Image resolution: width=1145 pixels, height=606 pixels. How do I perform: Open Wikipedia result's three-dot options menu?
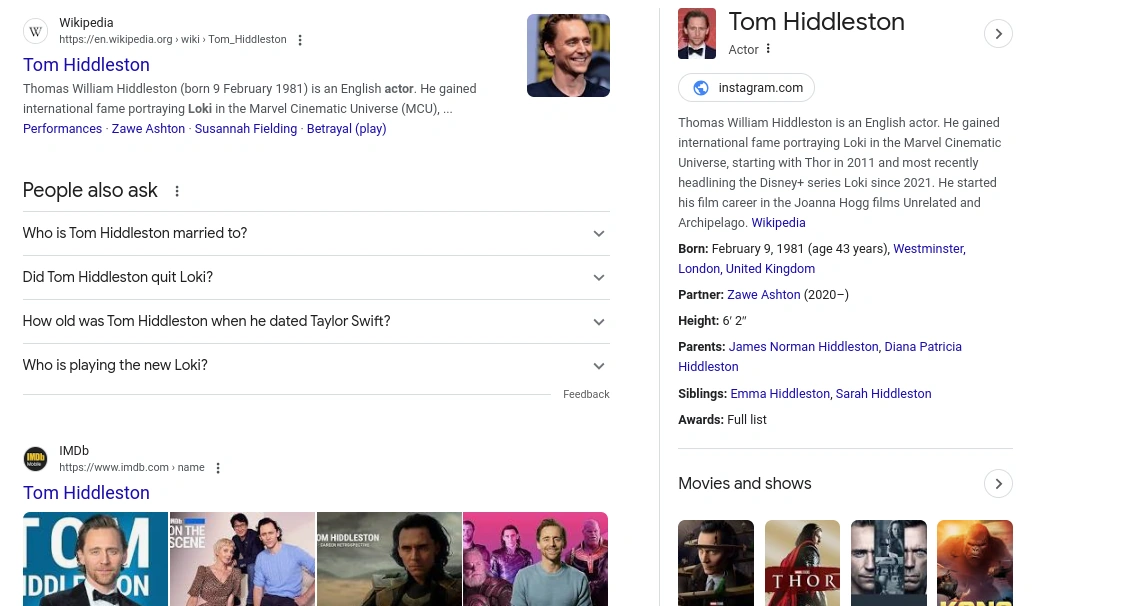coord(300,40)
